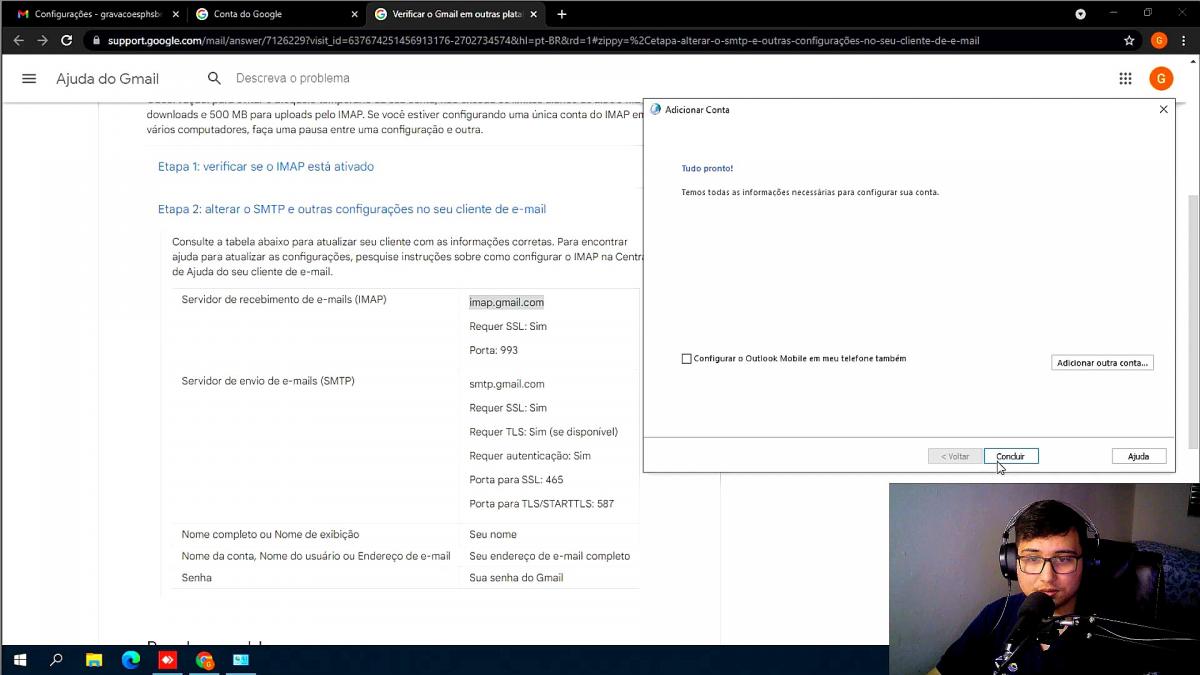Screen dimensions: 1200x675
Task: Open the Google apps grid icon
Action: (1125, 78)
